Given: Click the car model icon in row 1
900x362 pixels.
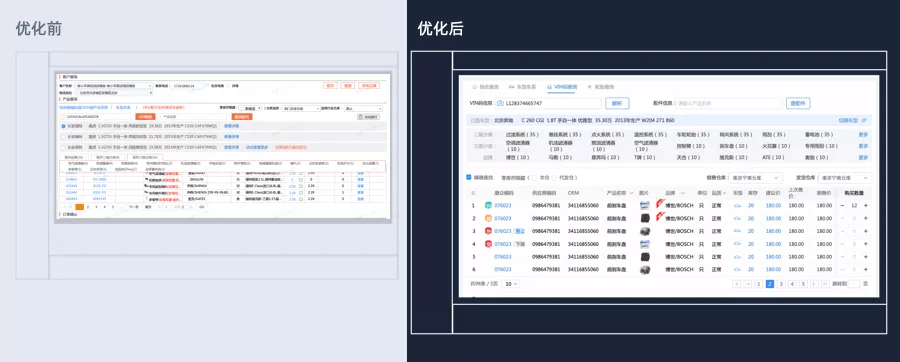Looking at the screenshot, I should [x=738, y=205].
